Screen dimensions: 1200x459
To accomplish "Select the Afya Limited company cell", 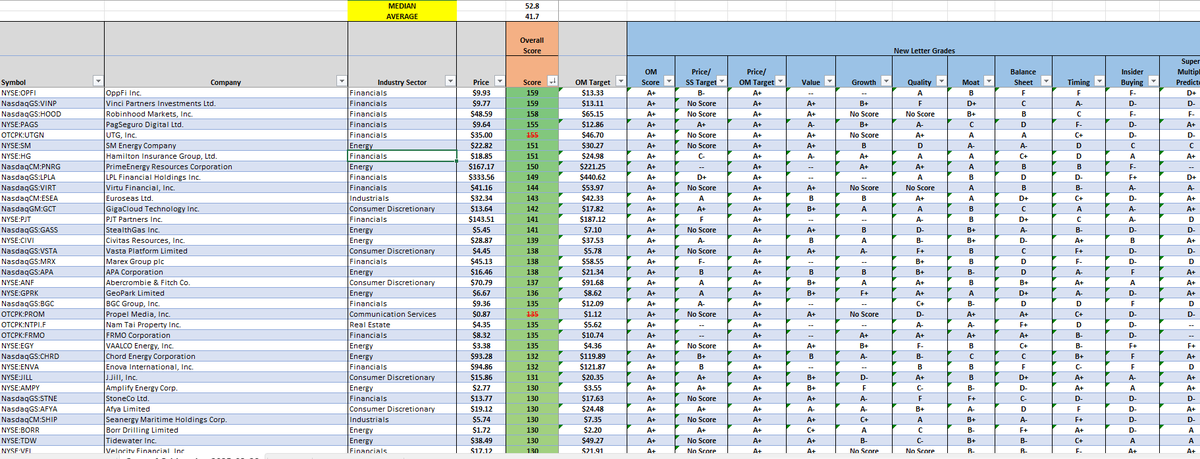I will [x=225, y=408].
